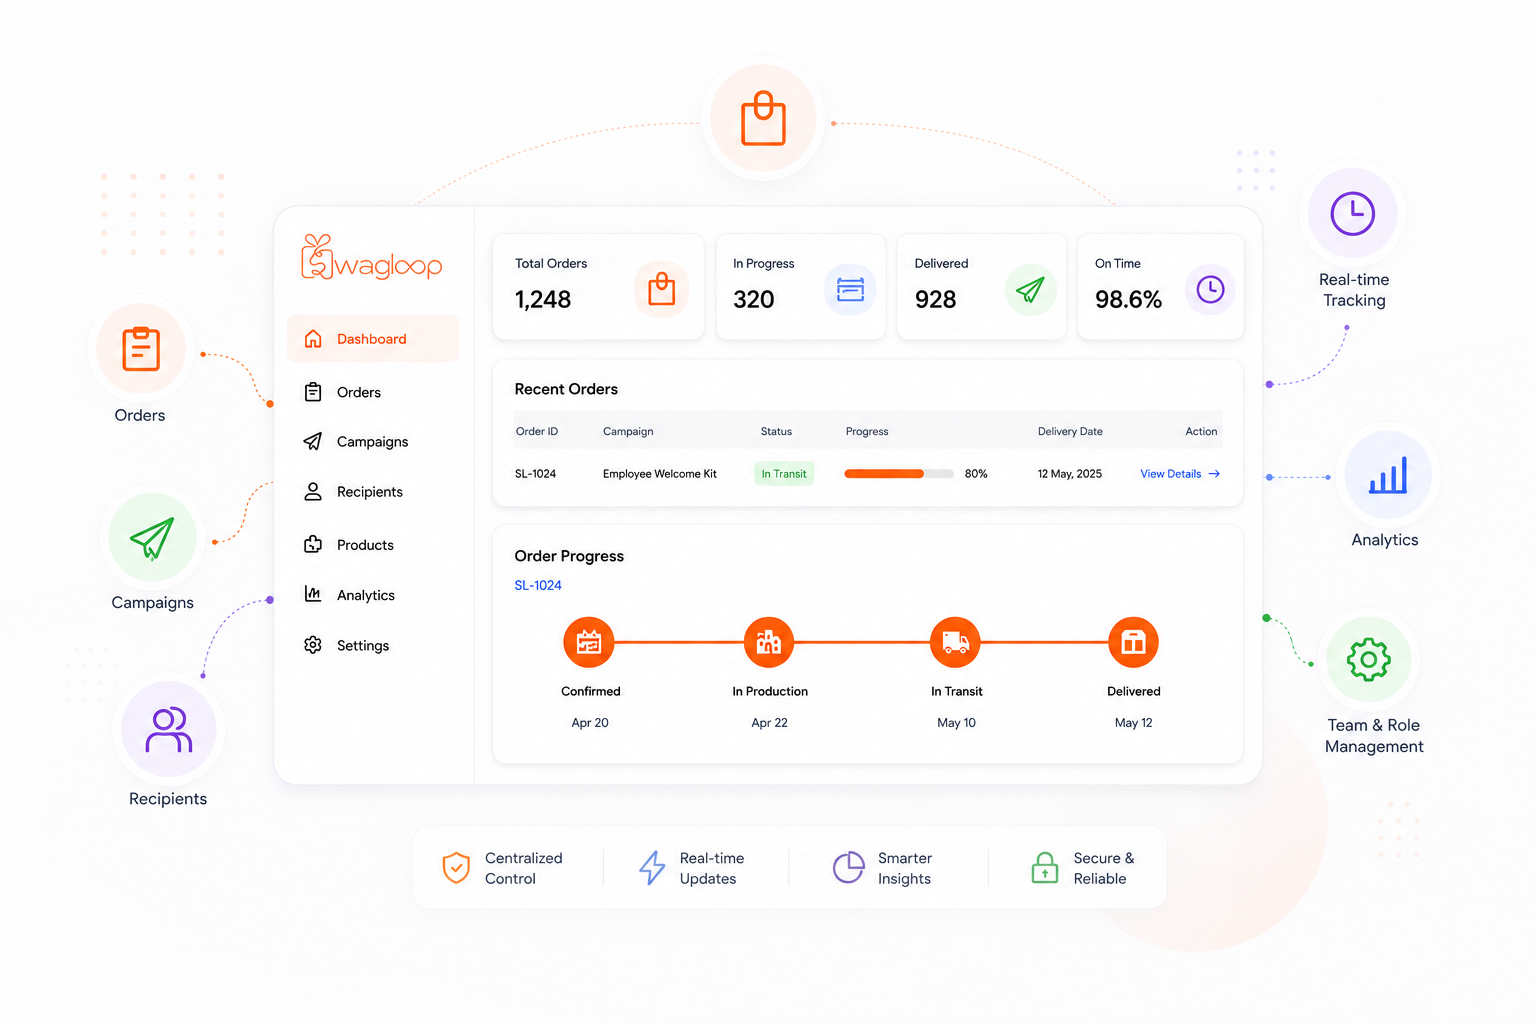1536x1024 pixels.
Task: Click the Order Progress heading
Action: 569,556
